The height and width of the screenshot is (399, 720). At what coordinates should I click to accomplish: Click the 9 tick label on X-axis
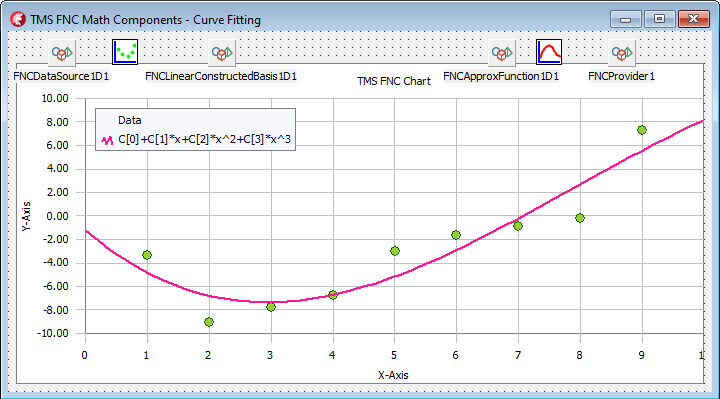coord(641,355)
